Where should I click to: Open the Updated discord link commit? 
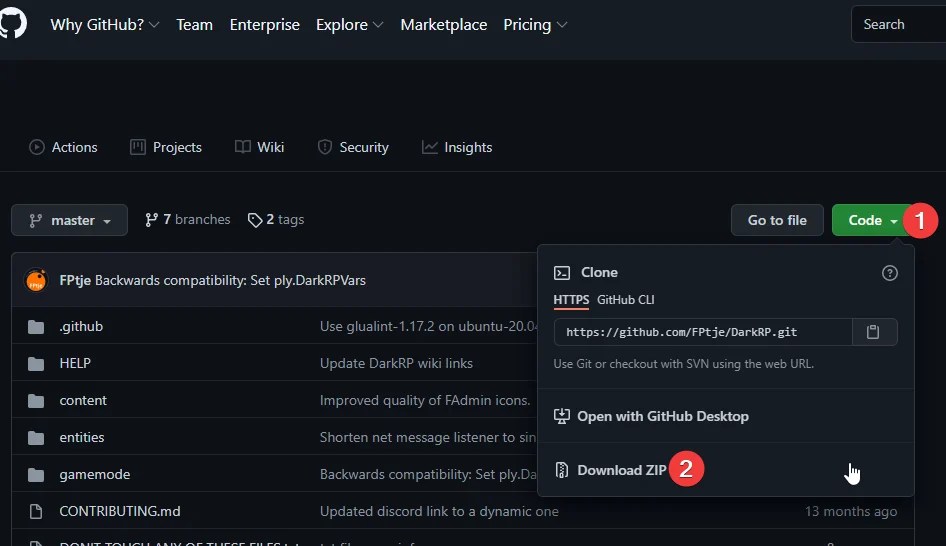tap(439, 511)
